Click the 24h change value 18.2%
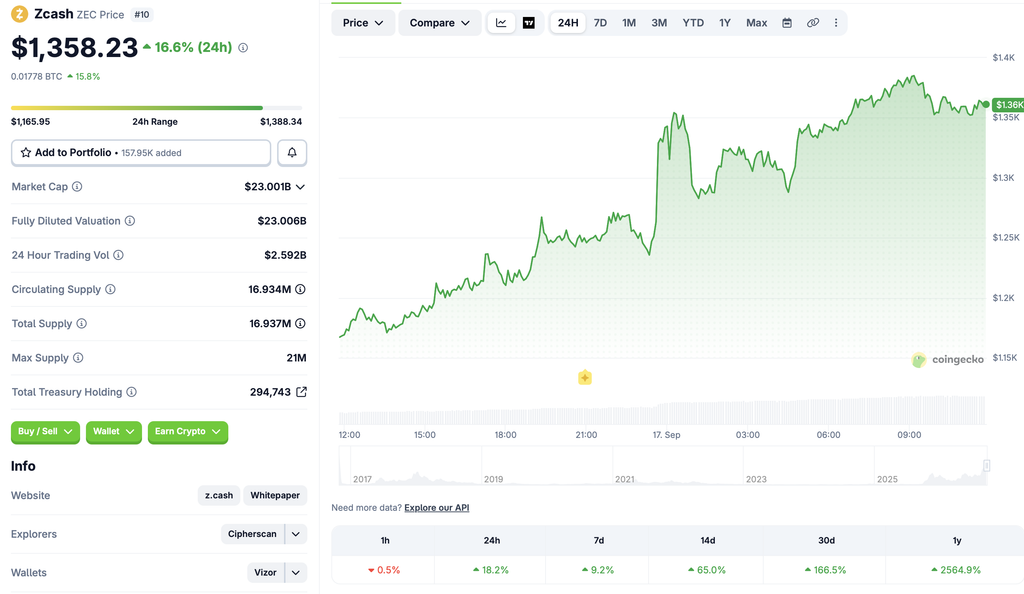This screenshot has width=1024, height=594. [490, 570]
